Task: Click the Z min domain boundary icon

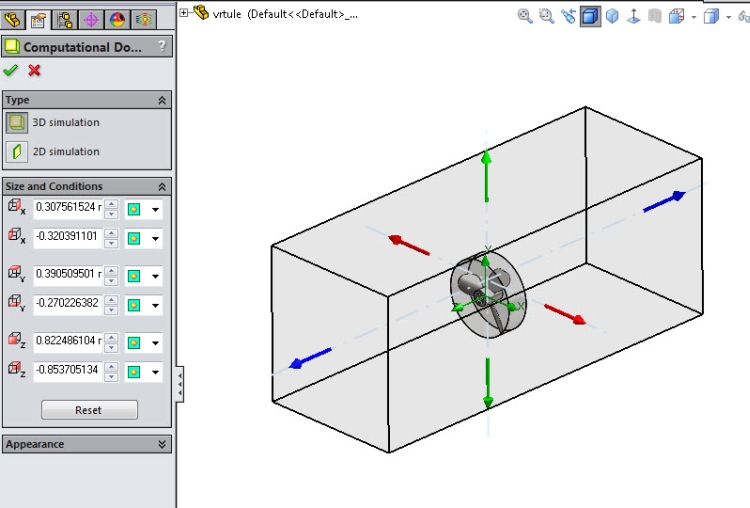Action: tap(16, 369)
